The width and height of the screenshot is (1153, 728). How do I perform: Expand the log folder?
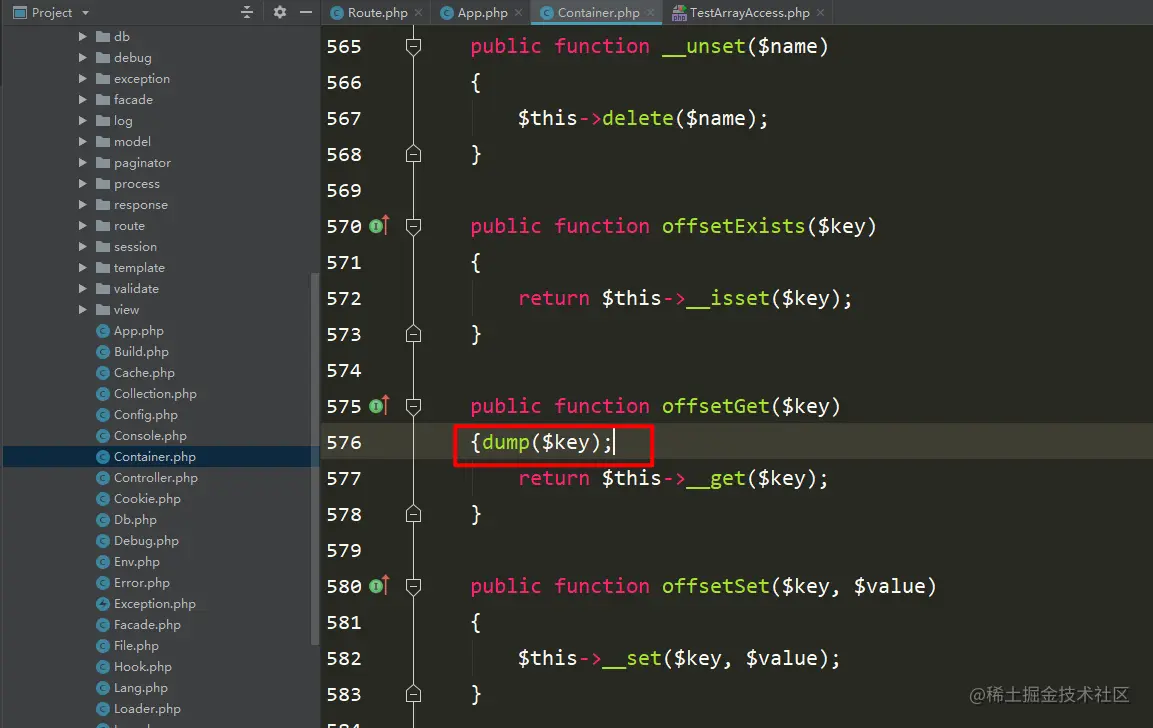pos(82,121)
